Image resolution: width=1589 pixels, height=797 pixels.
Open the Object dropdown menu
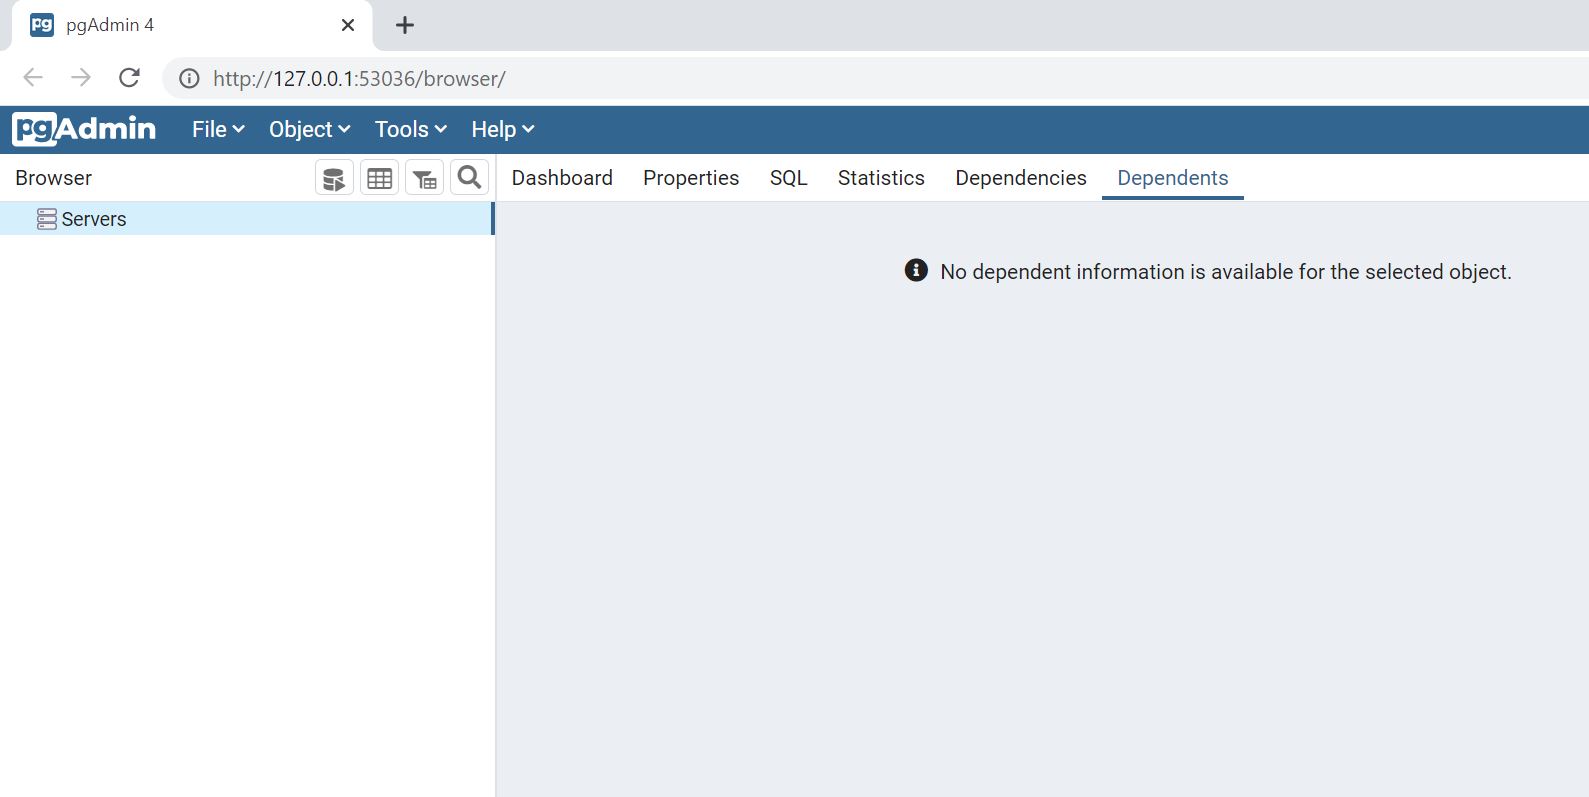[309, 129]
